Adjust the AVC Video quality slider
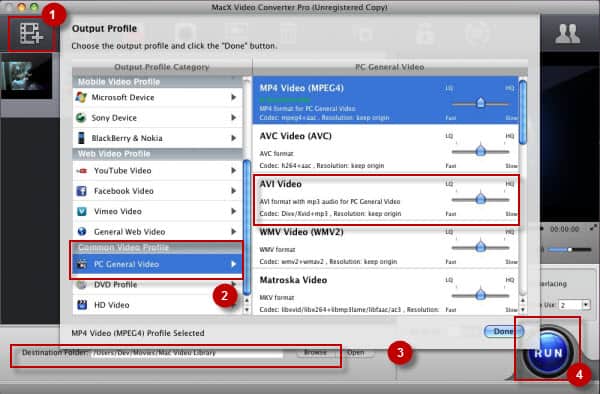The image size is (600, 394). [x=481, y=151]
